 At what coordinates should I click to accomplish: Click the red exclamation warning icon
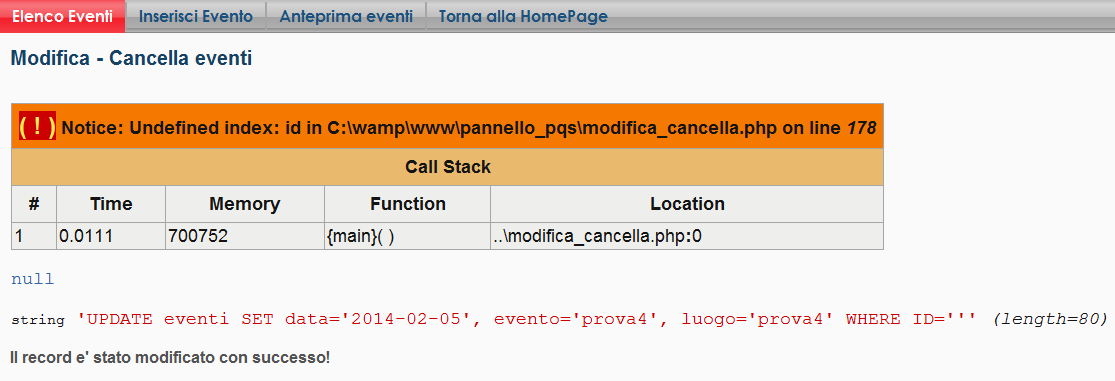[37, 127]
